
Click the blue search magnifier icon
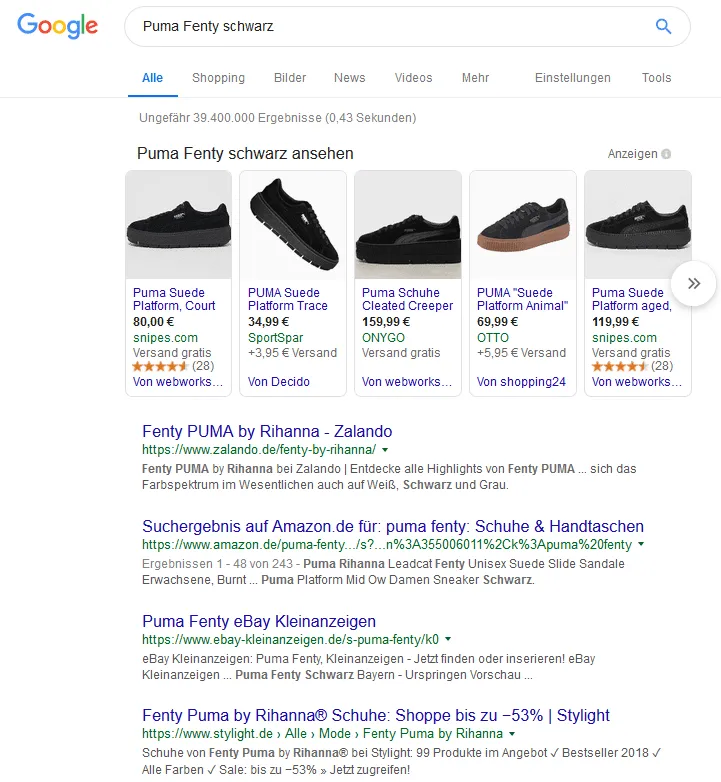point(663,26)
